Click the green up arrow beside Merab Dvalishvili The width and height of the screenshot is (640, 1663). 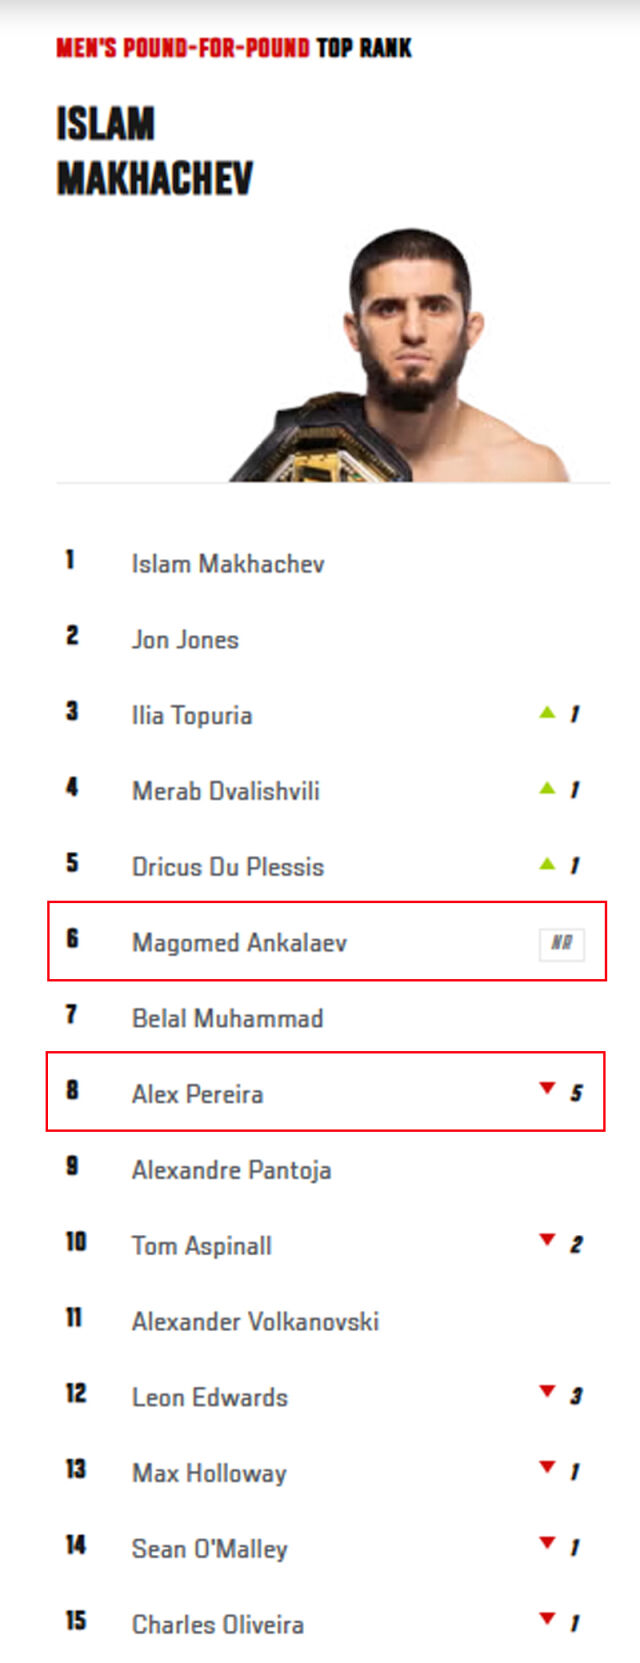(547, 789)
